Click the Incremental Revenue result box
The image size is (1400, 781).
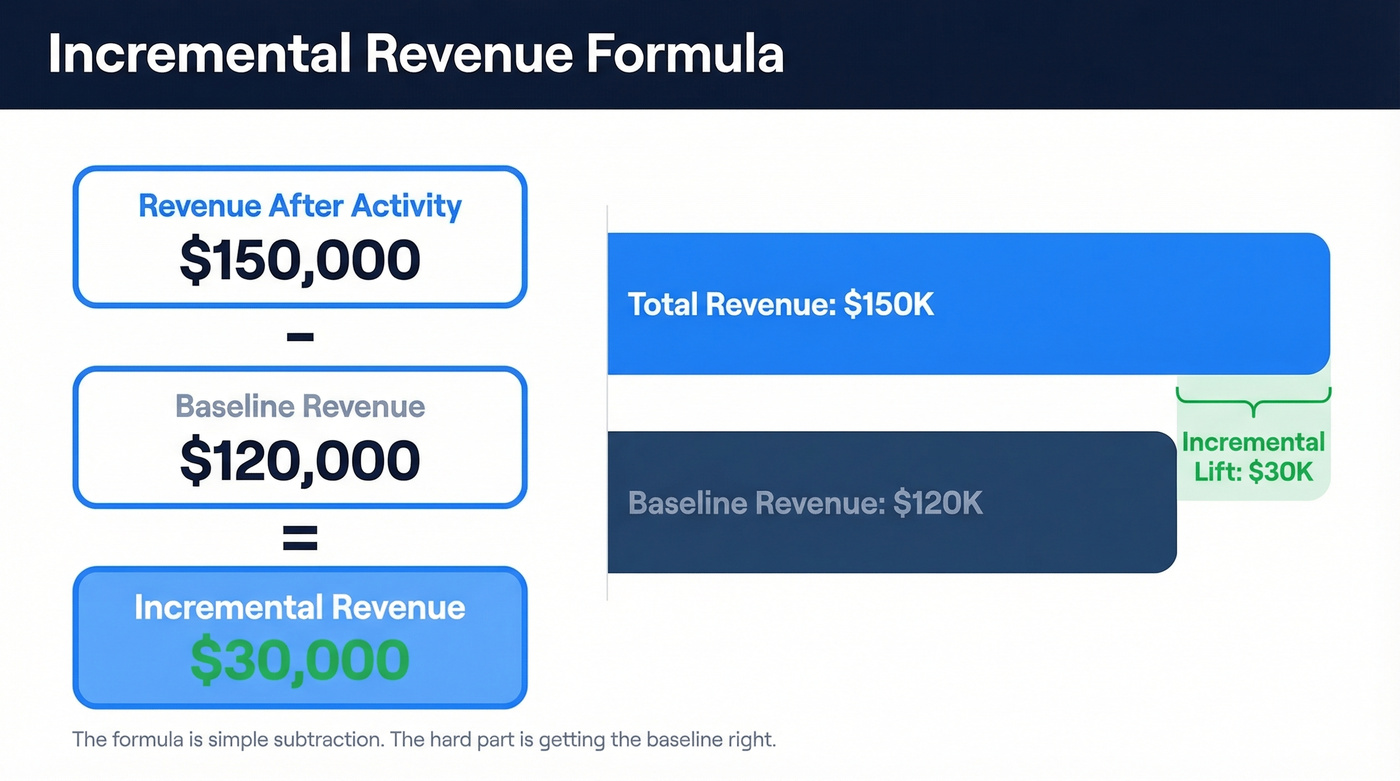click(299, 637)
